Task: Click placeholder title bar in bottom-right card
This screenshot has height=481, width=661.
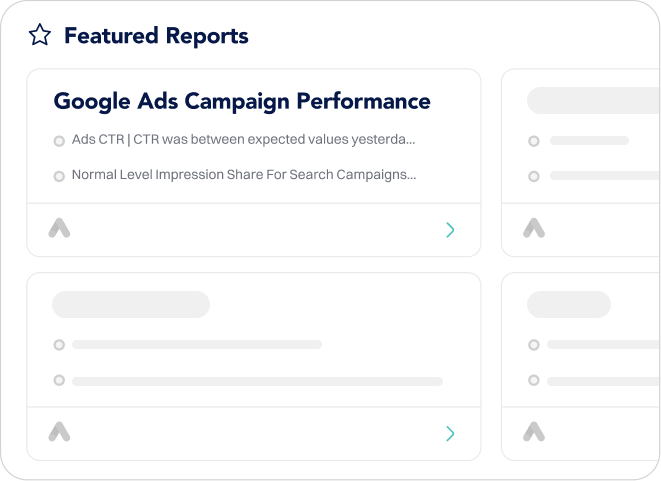Action: pos(569,304)
